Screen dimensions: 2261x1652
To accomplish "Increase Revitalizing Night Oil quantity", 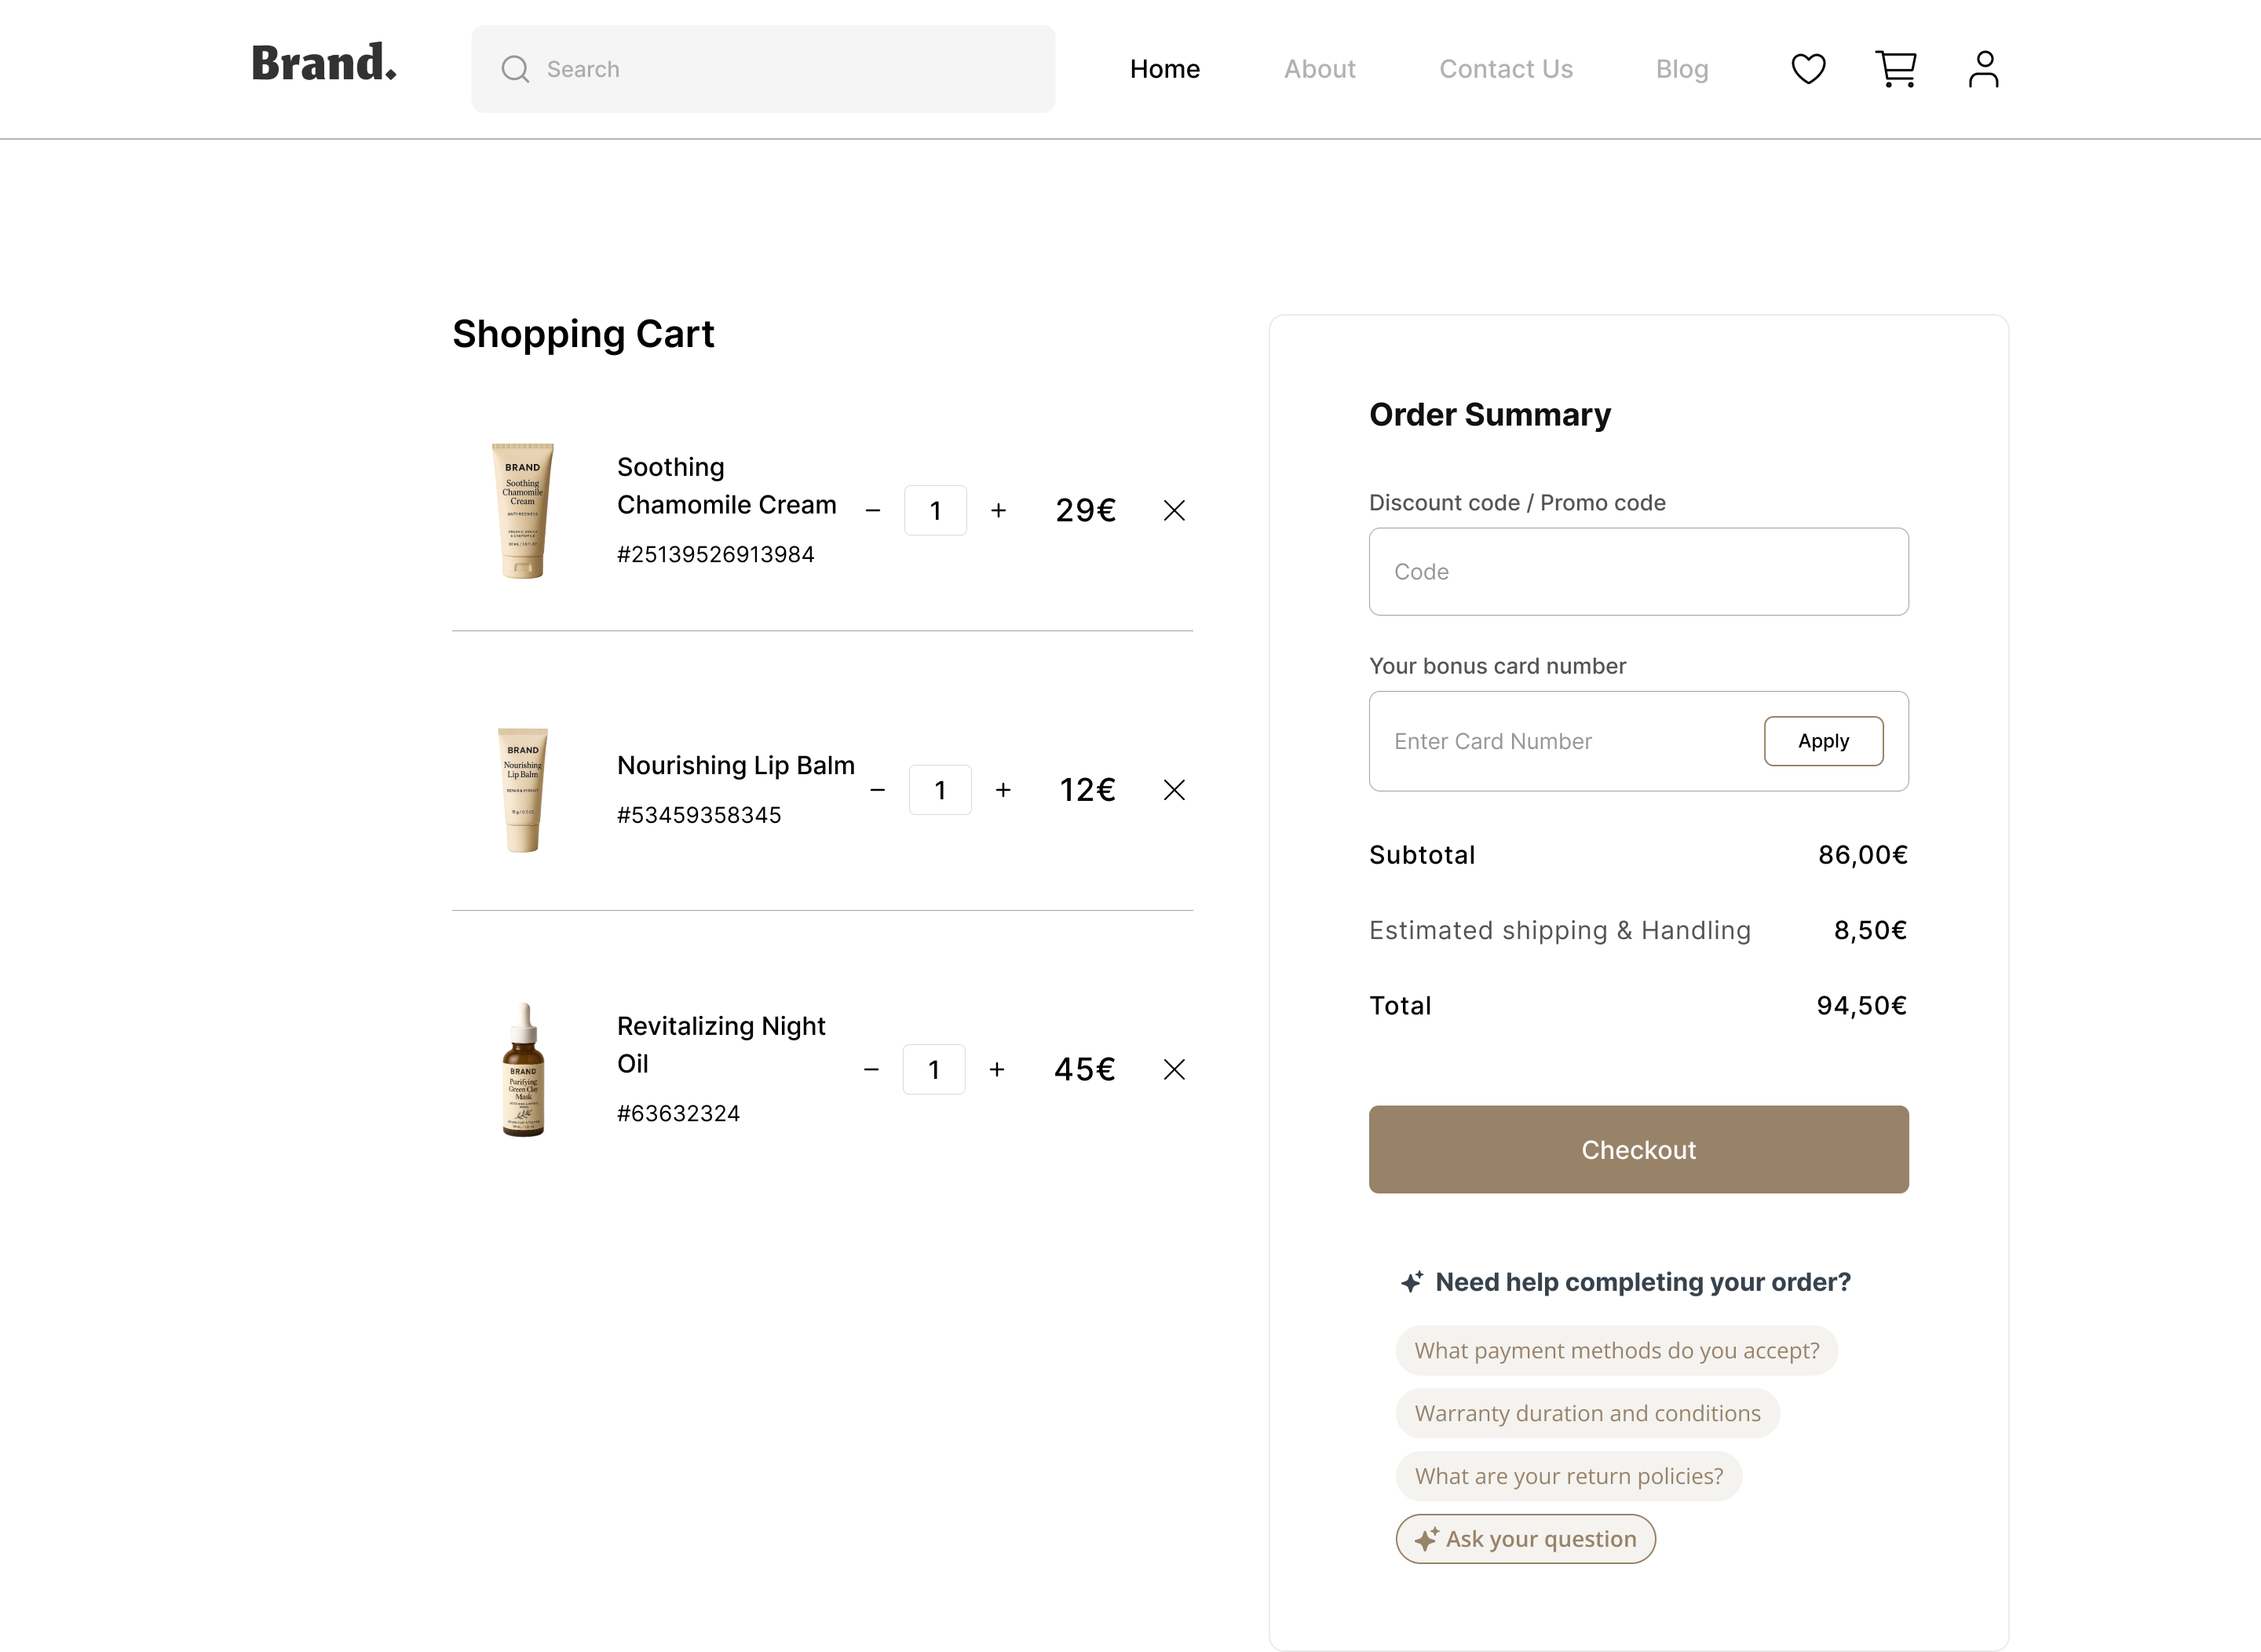I will point(996,1070).
